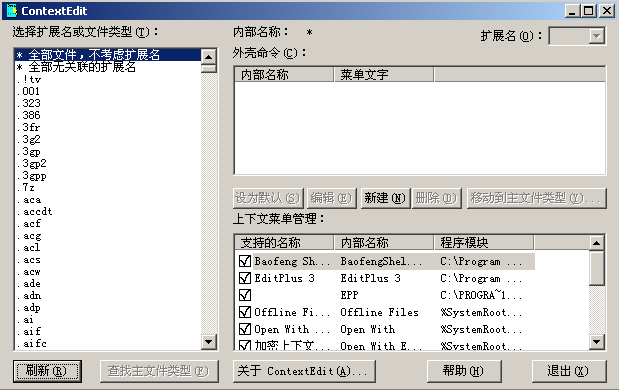
Task: Uncheck the Baofeng Sh... handler checkbox
Action: click(x=245, y=261)
